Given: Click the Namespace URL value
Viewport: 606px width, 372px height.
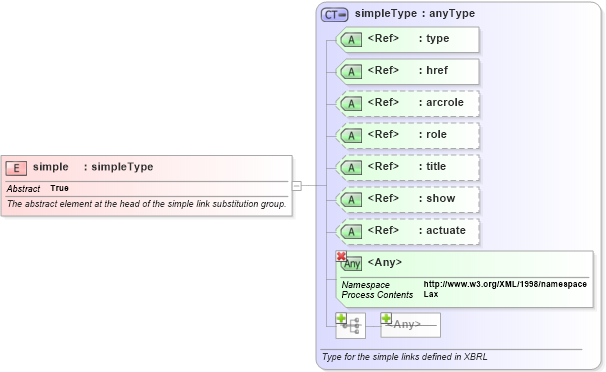Looking at the screenshot, I should (x=505, y=284).
